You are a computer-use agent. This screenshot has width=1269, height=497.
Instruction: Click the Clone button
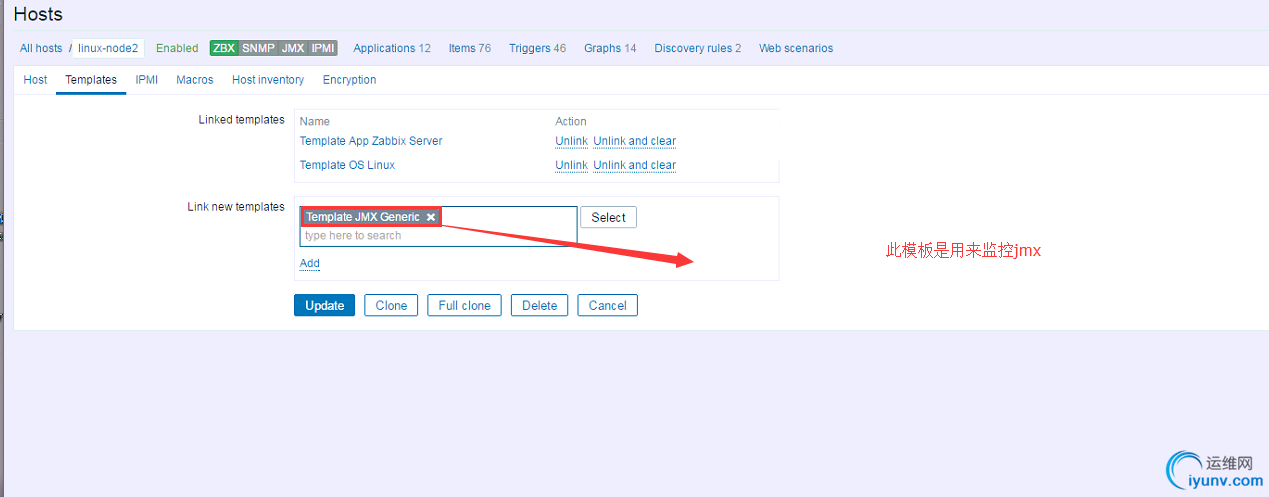tap(391, 305)
